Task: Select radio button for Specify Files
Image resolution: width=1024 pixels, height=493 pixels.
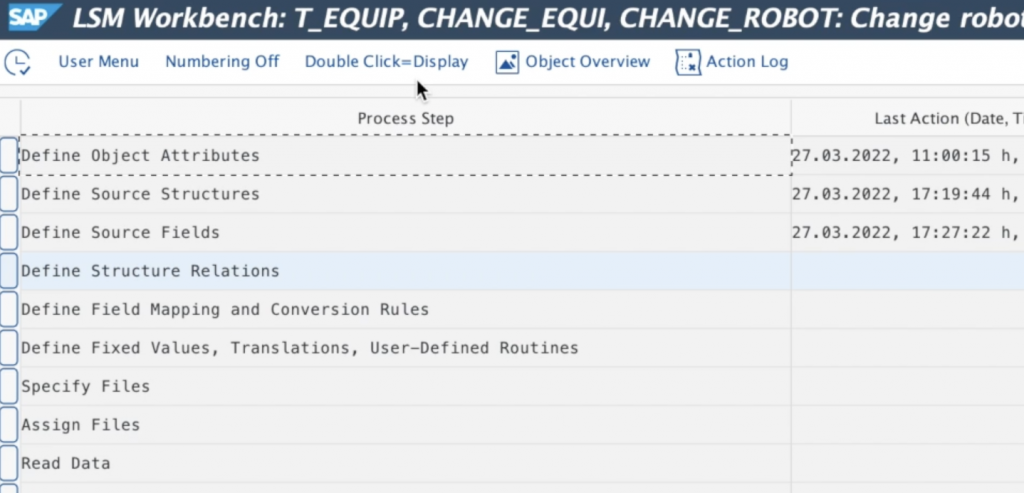Action: pyautogui.click(x=9, y=386)
